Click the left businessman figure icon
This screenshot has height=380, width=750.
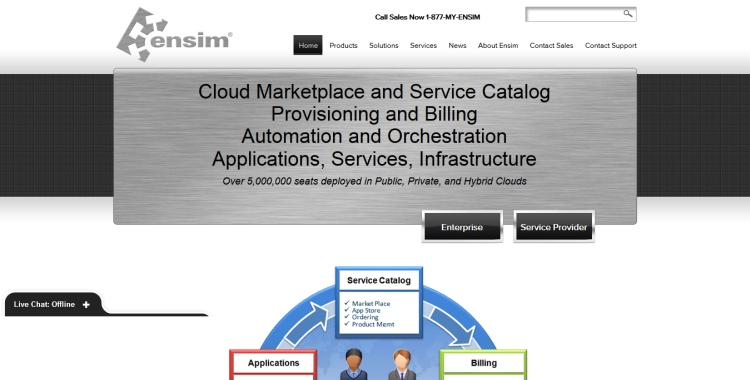[x=353, y=364]
